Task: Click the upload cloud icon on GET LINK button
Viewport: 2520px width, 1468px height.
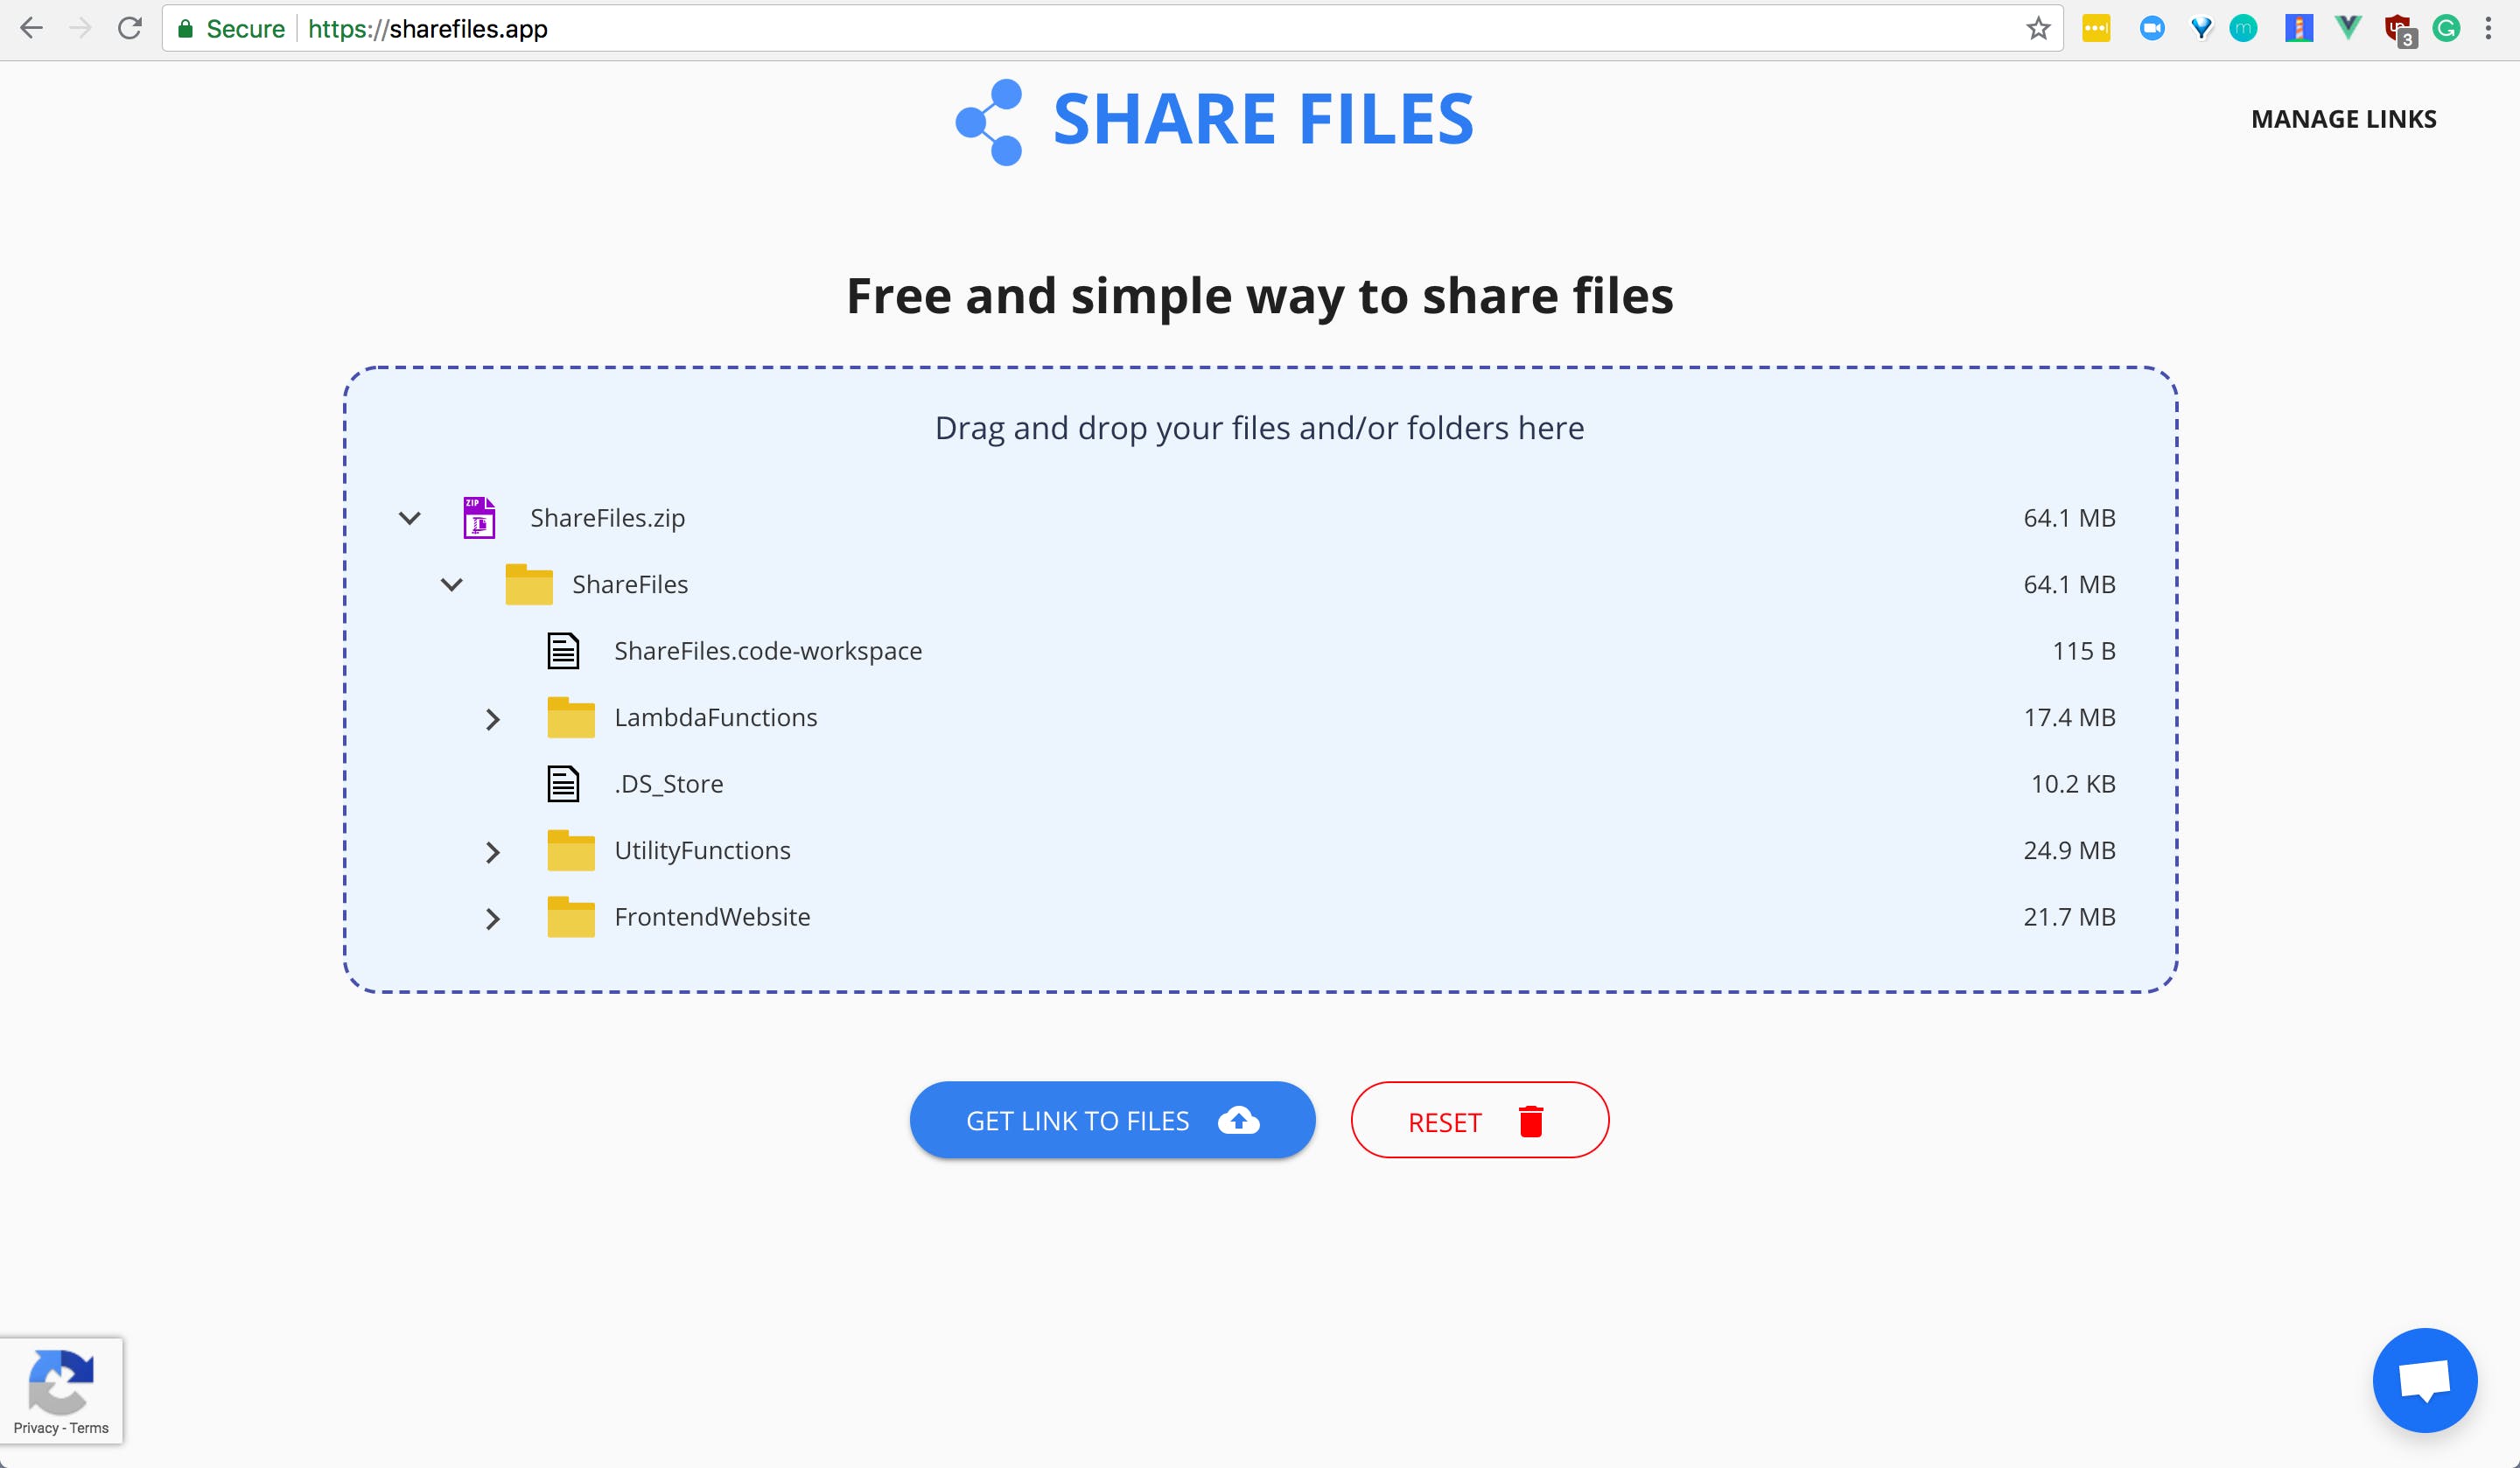Action: click(1239, 1120)
